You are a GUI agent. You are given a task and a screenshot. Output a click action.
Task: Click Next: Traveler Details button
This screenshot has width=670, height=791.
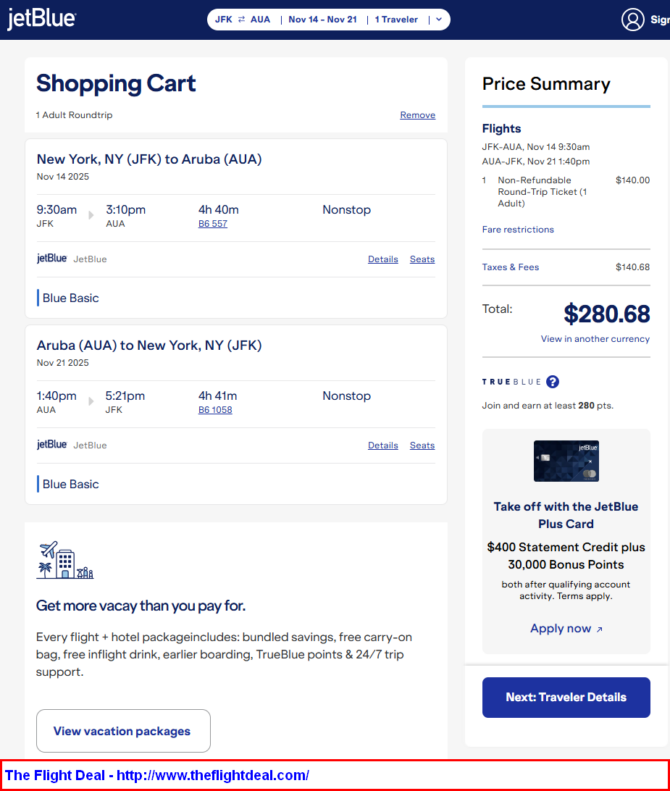pyautogui.click(x=566, y=697)
